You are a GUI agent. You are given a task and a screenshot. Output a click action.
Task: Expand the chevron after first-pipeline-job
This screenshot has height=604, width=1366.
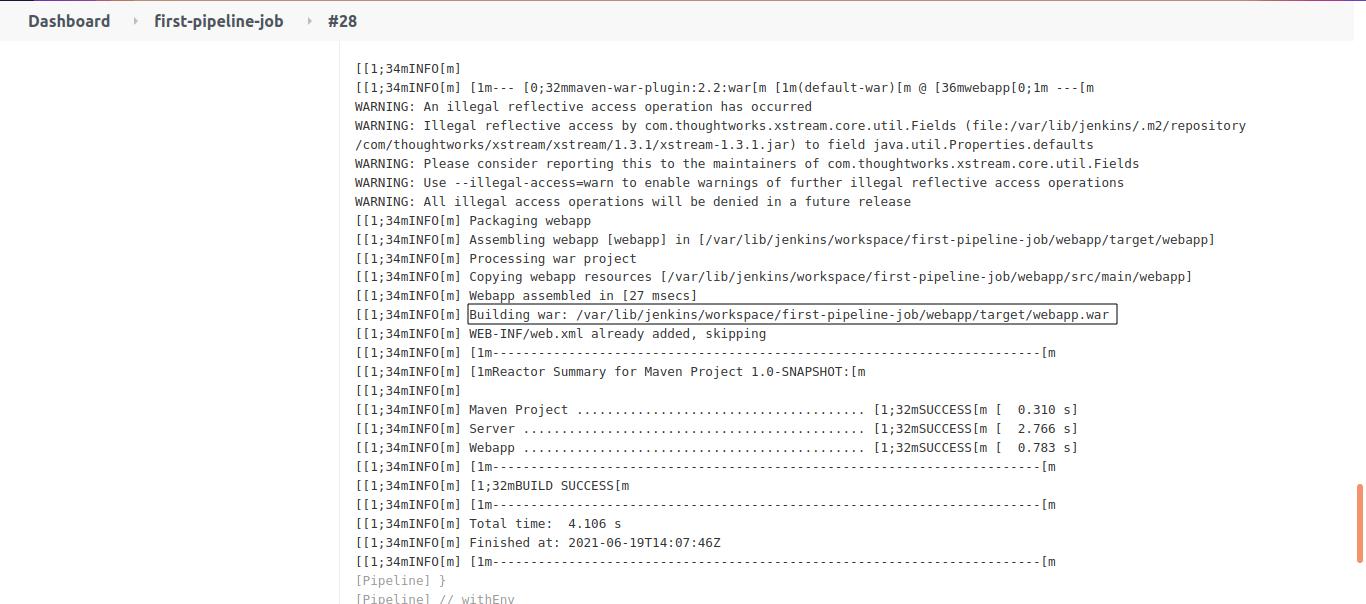[308, 21]
